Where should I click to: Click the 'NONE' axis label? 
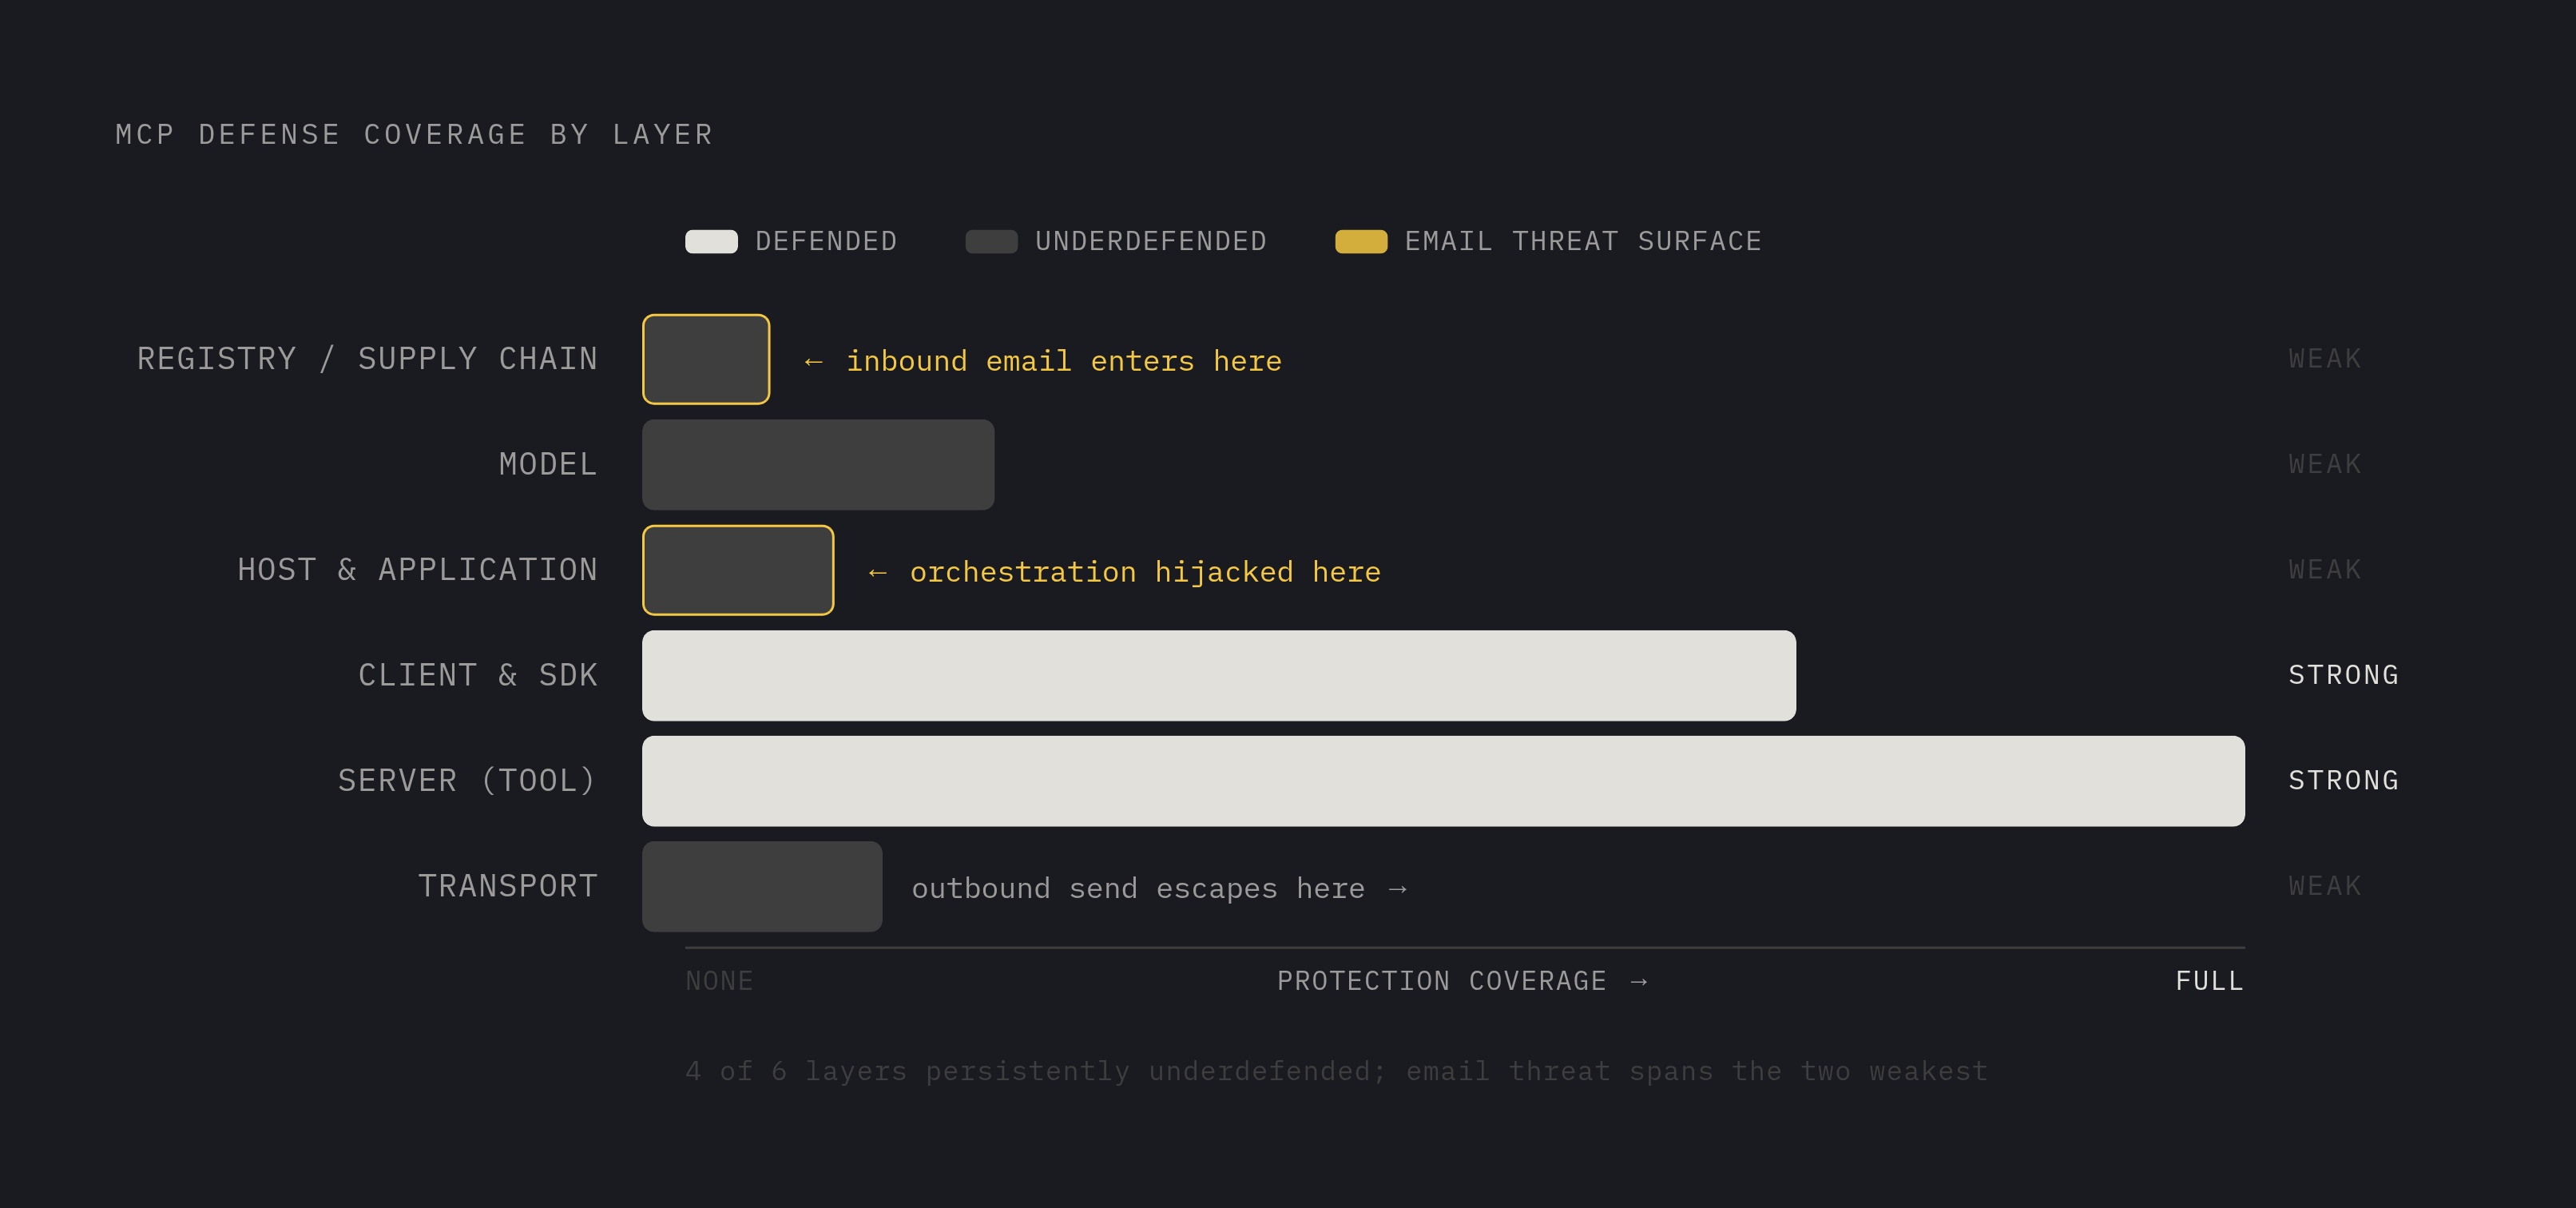coord(719,981)
